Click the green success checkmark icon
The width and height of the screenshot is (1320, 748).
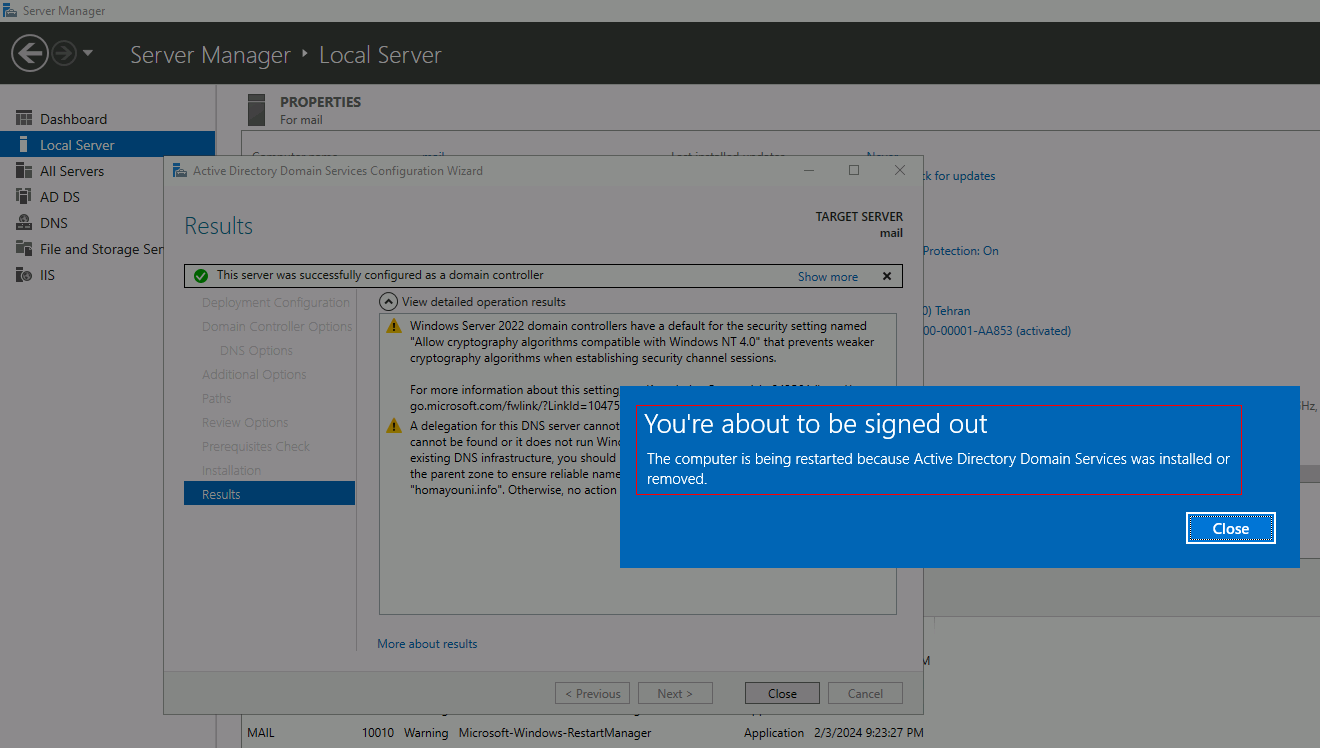point(201,276)
